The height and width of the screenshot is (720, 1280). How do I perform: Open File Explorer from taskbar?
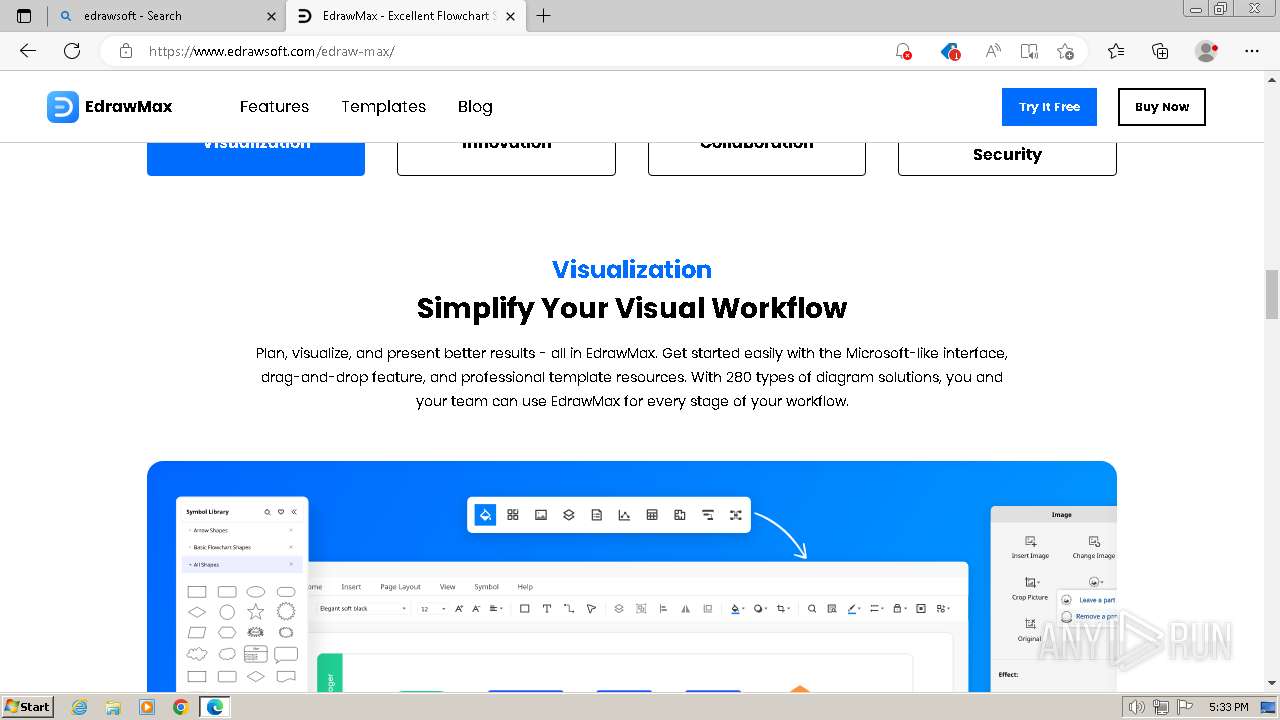(x=113, y=707)
